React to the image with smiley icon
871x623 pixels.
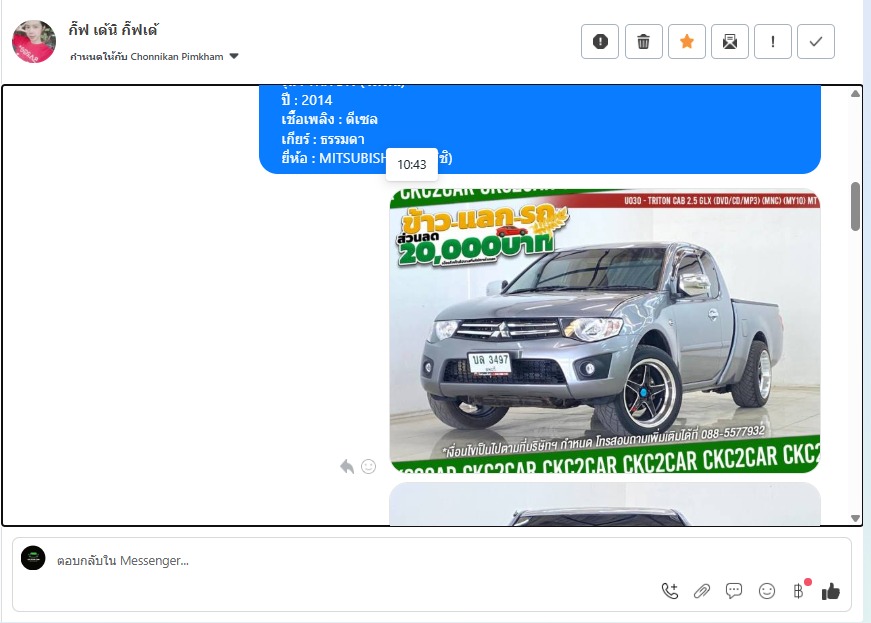tap(368, 467)
